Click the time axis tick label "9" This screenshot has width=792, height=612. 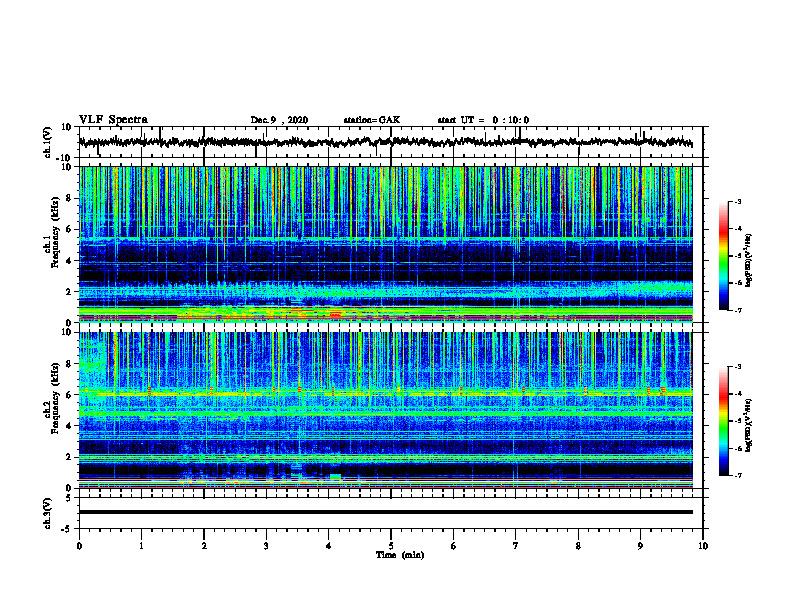pyautogui.click(x=640, y=546)
